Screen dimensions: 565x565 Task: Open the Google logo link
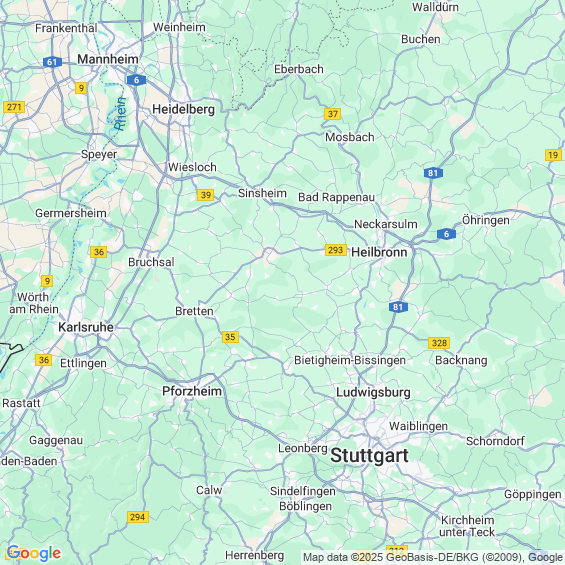[34, 553]
